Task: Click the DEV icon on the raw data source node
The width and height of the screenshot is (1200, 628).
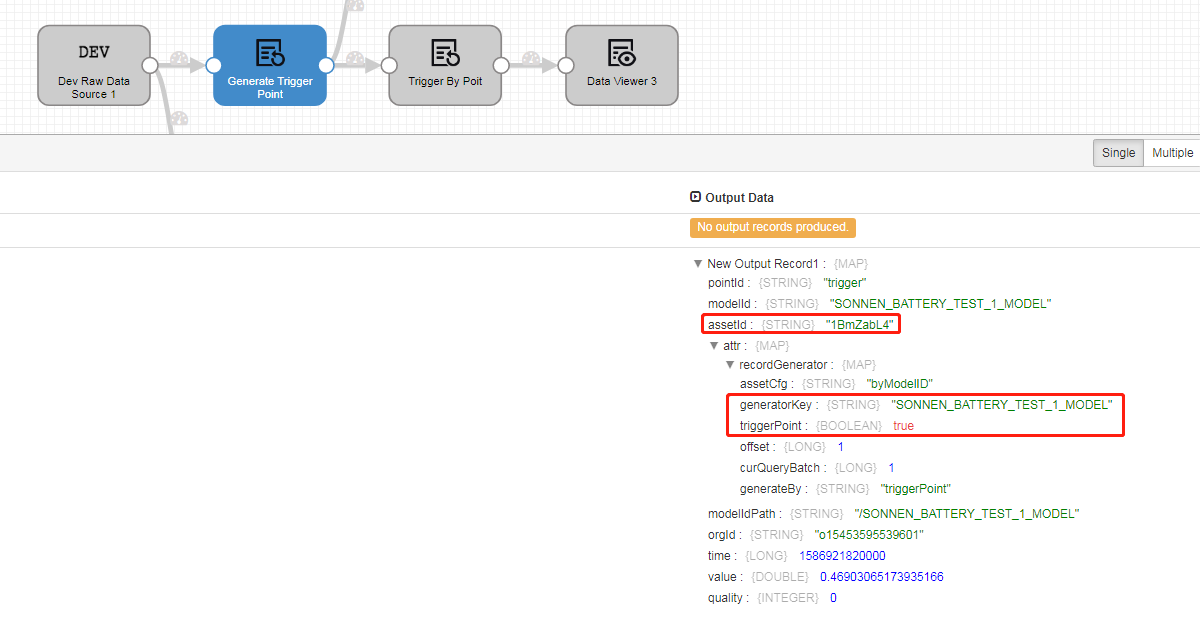Action: coord(94,52)
